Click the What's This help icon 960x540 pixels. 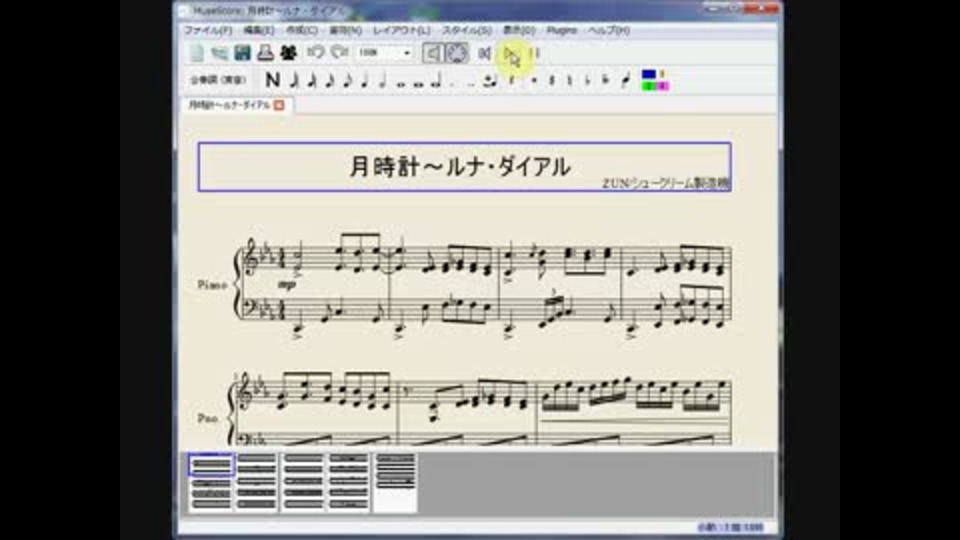point(288,53)
